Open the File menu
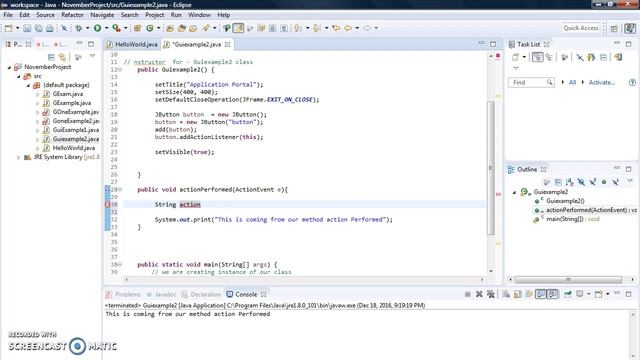 pyautogui.click(x=8, y=15)
